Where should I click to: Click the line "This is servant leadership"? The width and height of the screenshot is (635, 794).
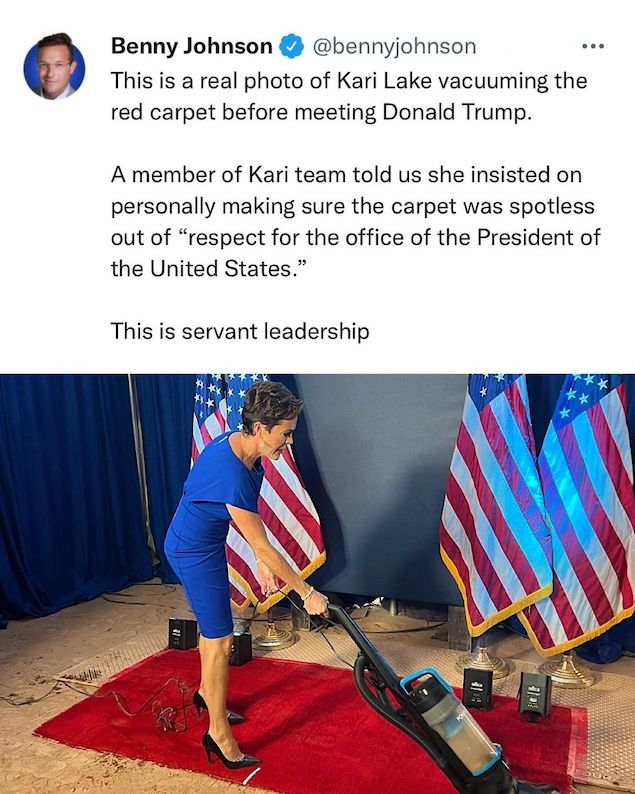point(240,332)
